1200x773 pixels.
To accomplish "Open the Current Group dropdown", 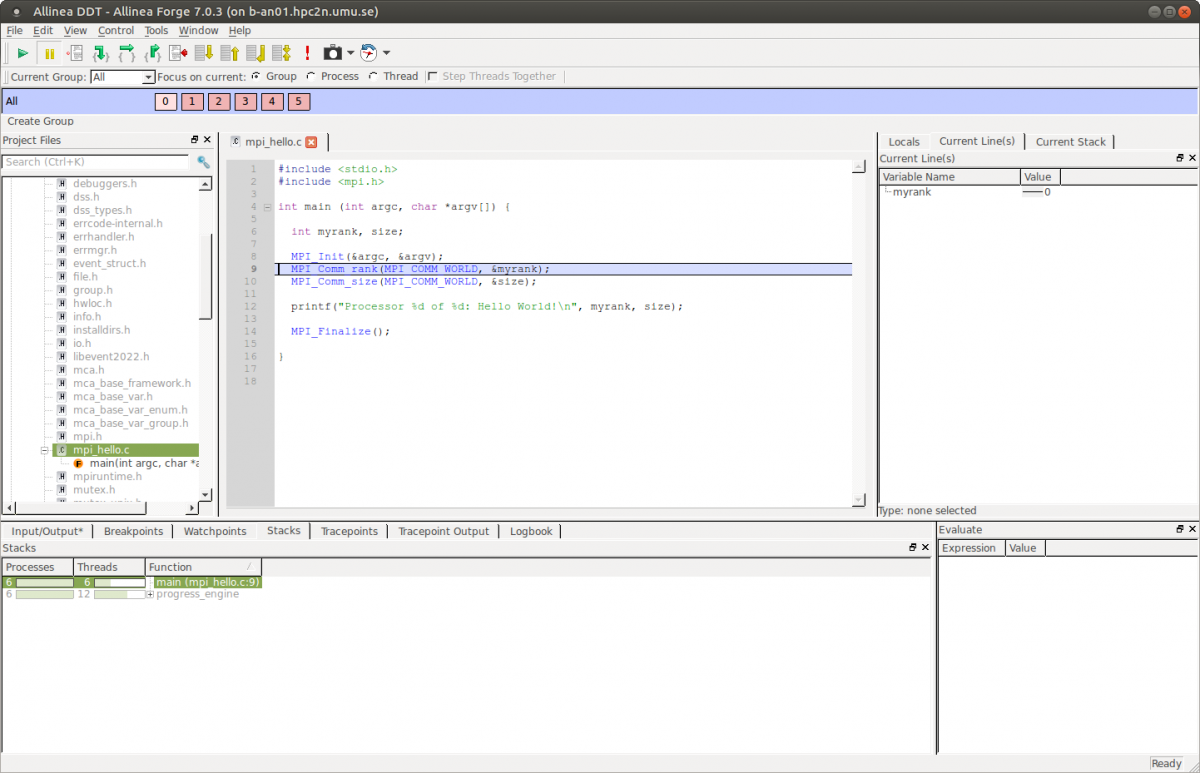I will point(149,77).
